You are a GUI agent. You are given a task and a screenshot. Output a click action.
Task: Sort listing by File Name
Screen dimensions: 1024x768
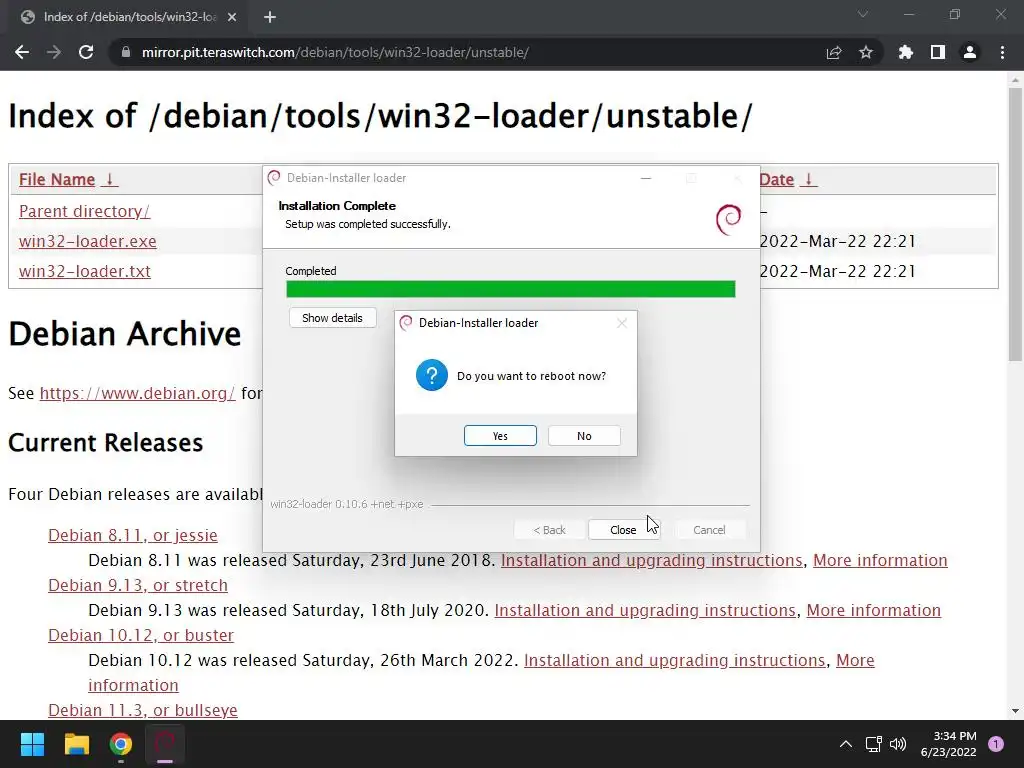[x=57, y=180]
